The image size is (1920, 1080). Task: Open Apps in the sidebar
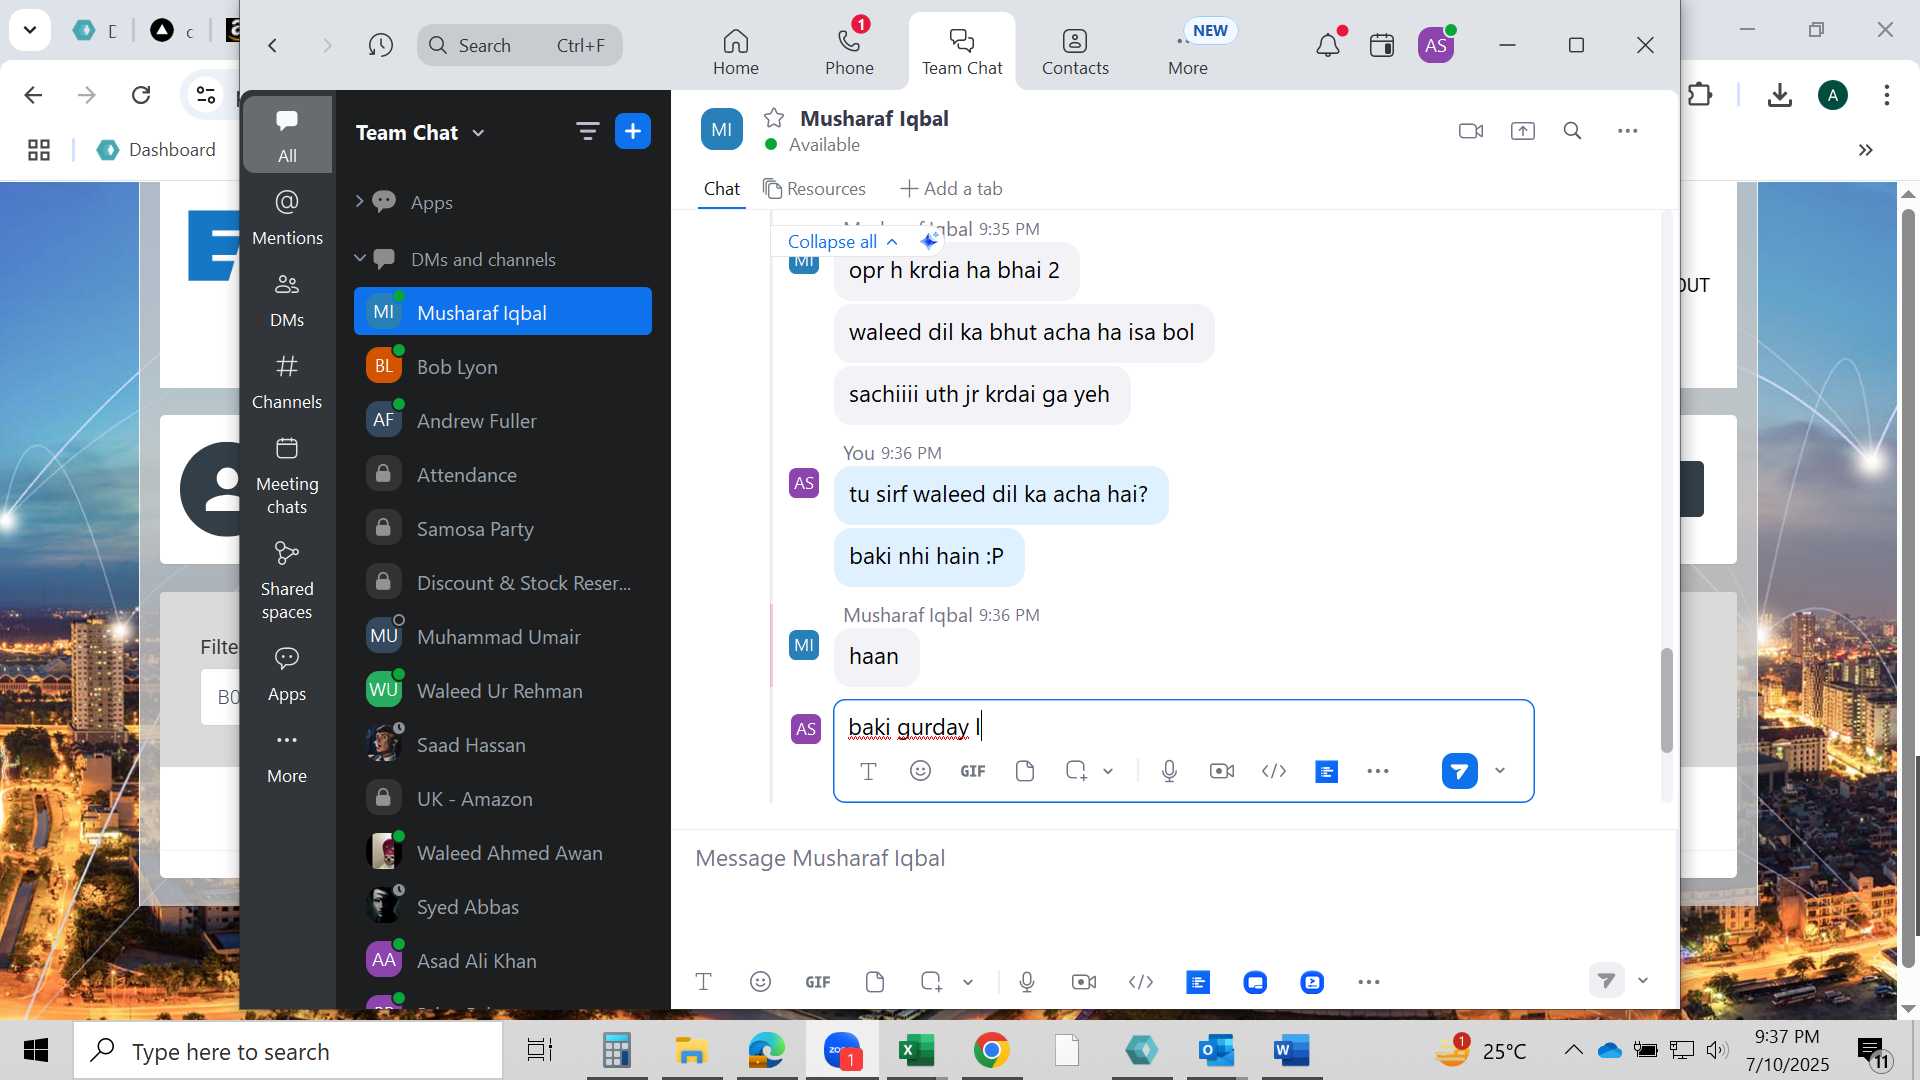click(x=287, y=674)
